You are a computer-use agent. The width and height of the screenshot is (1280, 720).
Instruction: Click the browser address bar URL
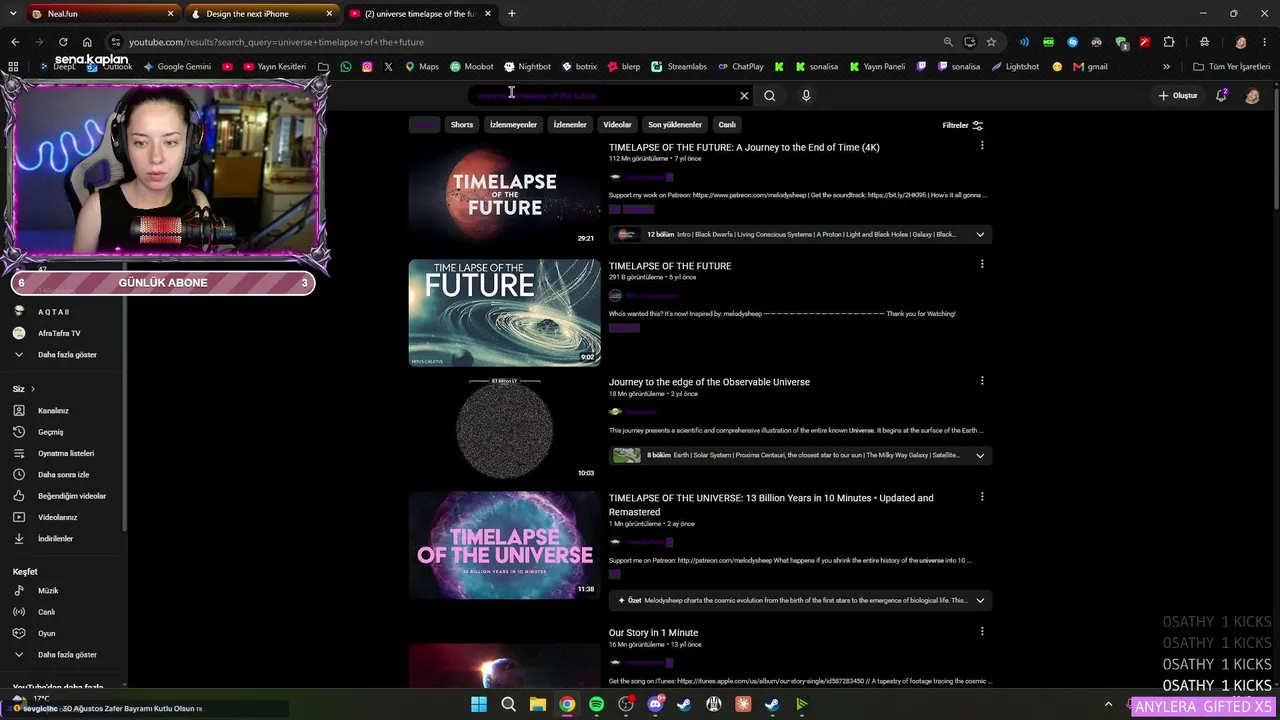click(276, 42)
